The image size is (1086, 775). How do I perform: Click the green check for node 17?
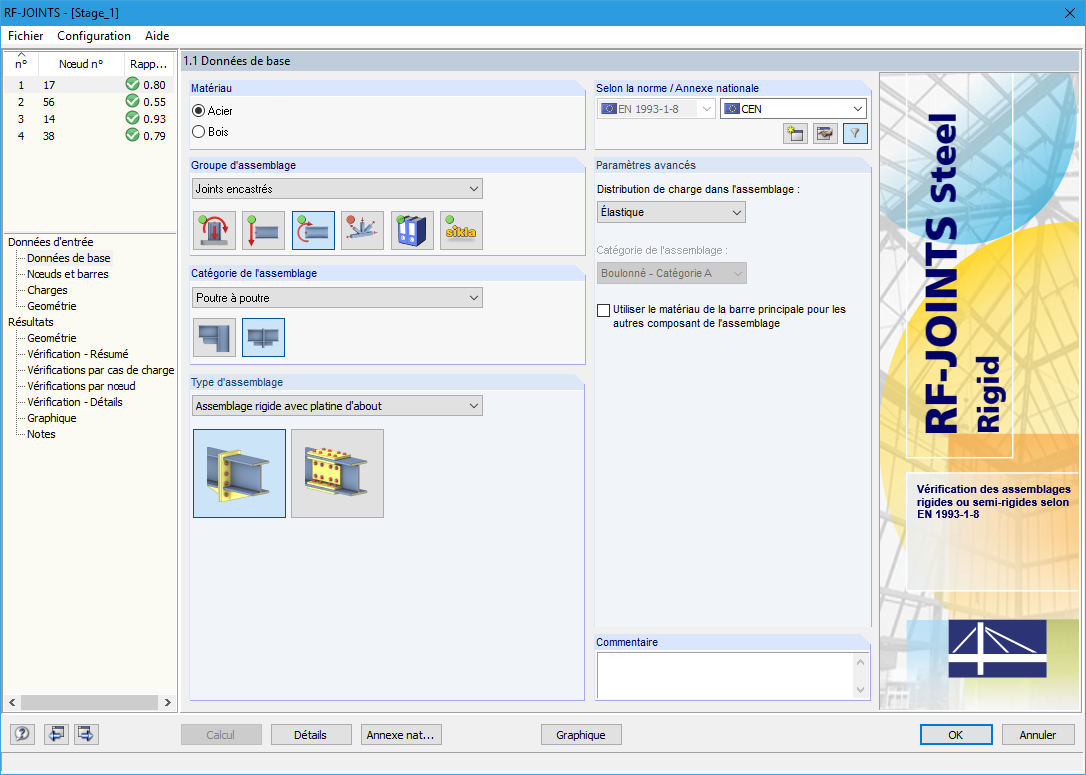click(x=132, y=84)
